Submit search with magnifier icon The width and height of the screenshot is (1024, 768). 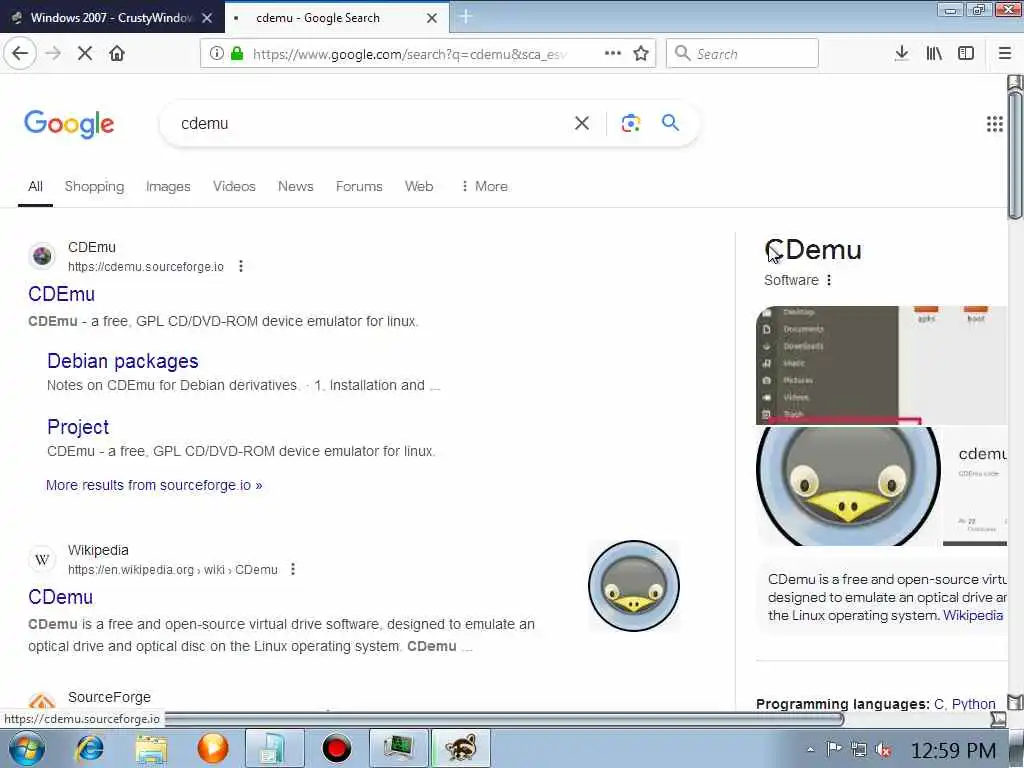click(670, 123)
